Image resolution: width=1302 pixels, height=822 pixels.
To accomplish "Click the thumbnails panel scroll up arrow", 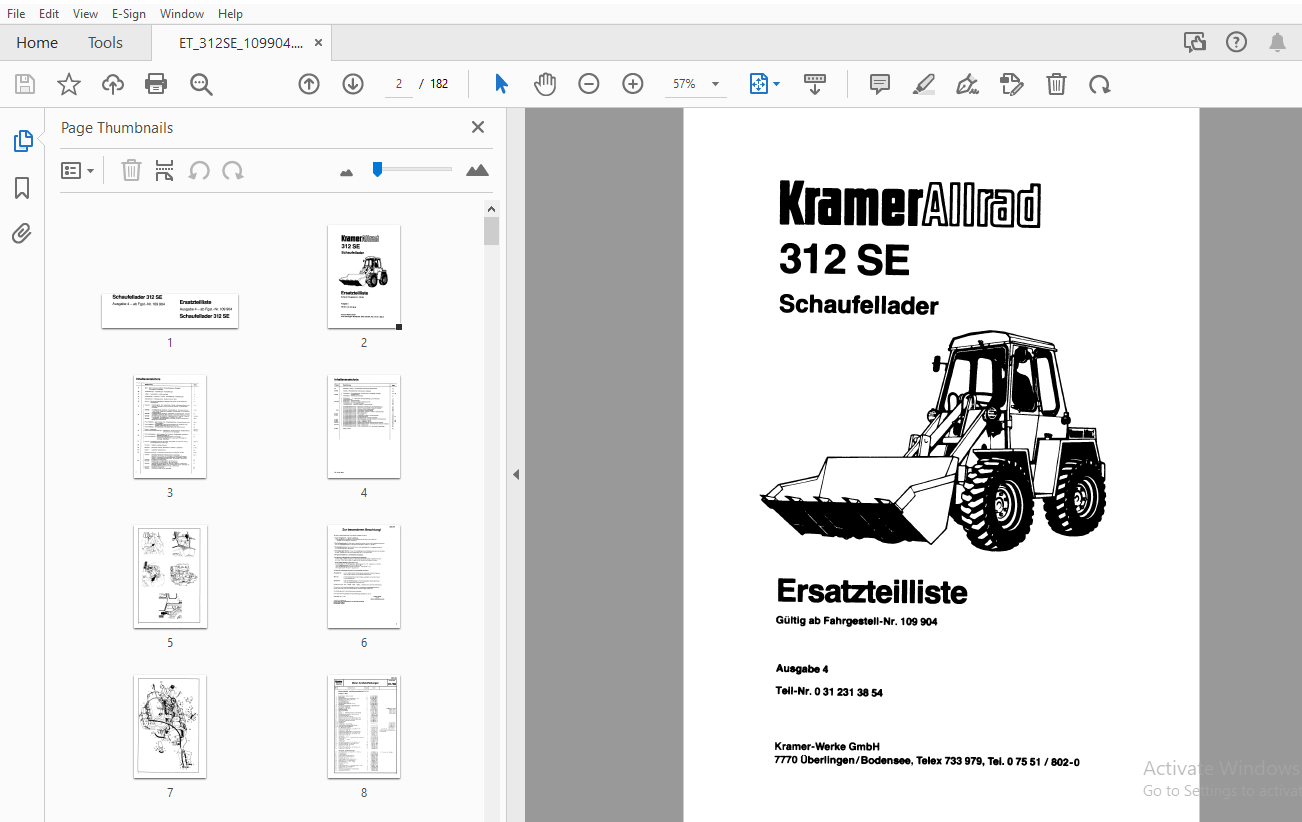I will (x=491, y=208).
